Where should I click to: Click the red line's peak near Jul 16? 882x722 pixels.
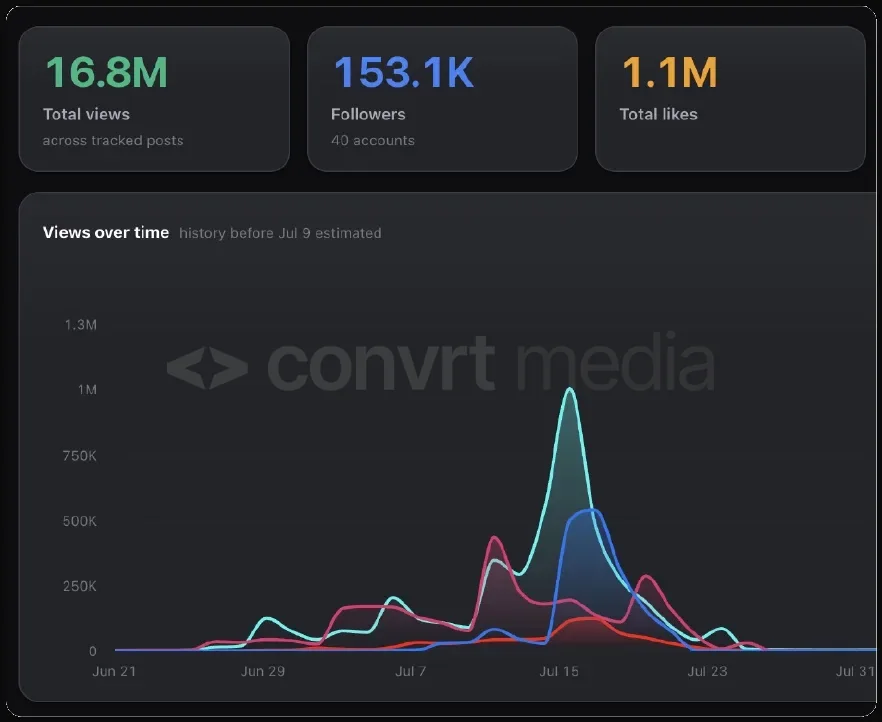tap(586, 618)
